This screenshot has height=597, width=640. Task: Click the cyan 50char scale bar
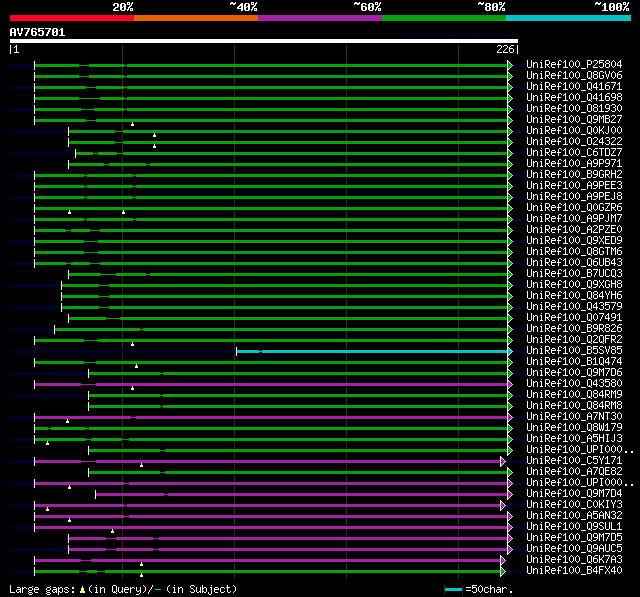(x=453, y=589)
